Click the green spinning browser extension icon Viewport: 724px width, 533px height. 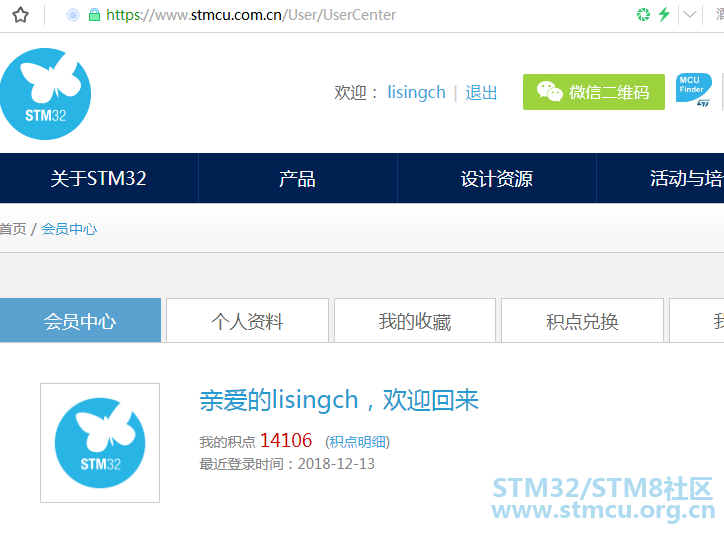coord(643,15)
